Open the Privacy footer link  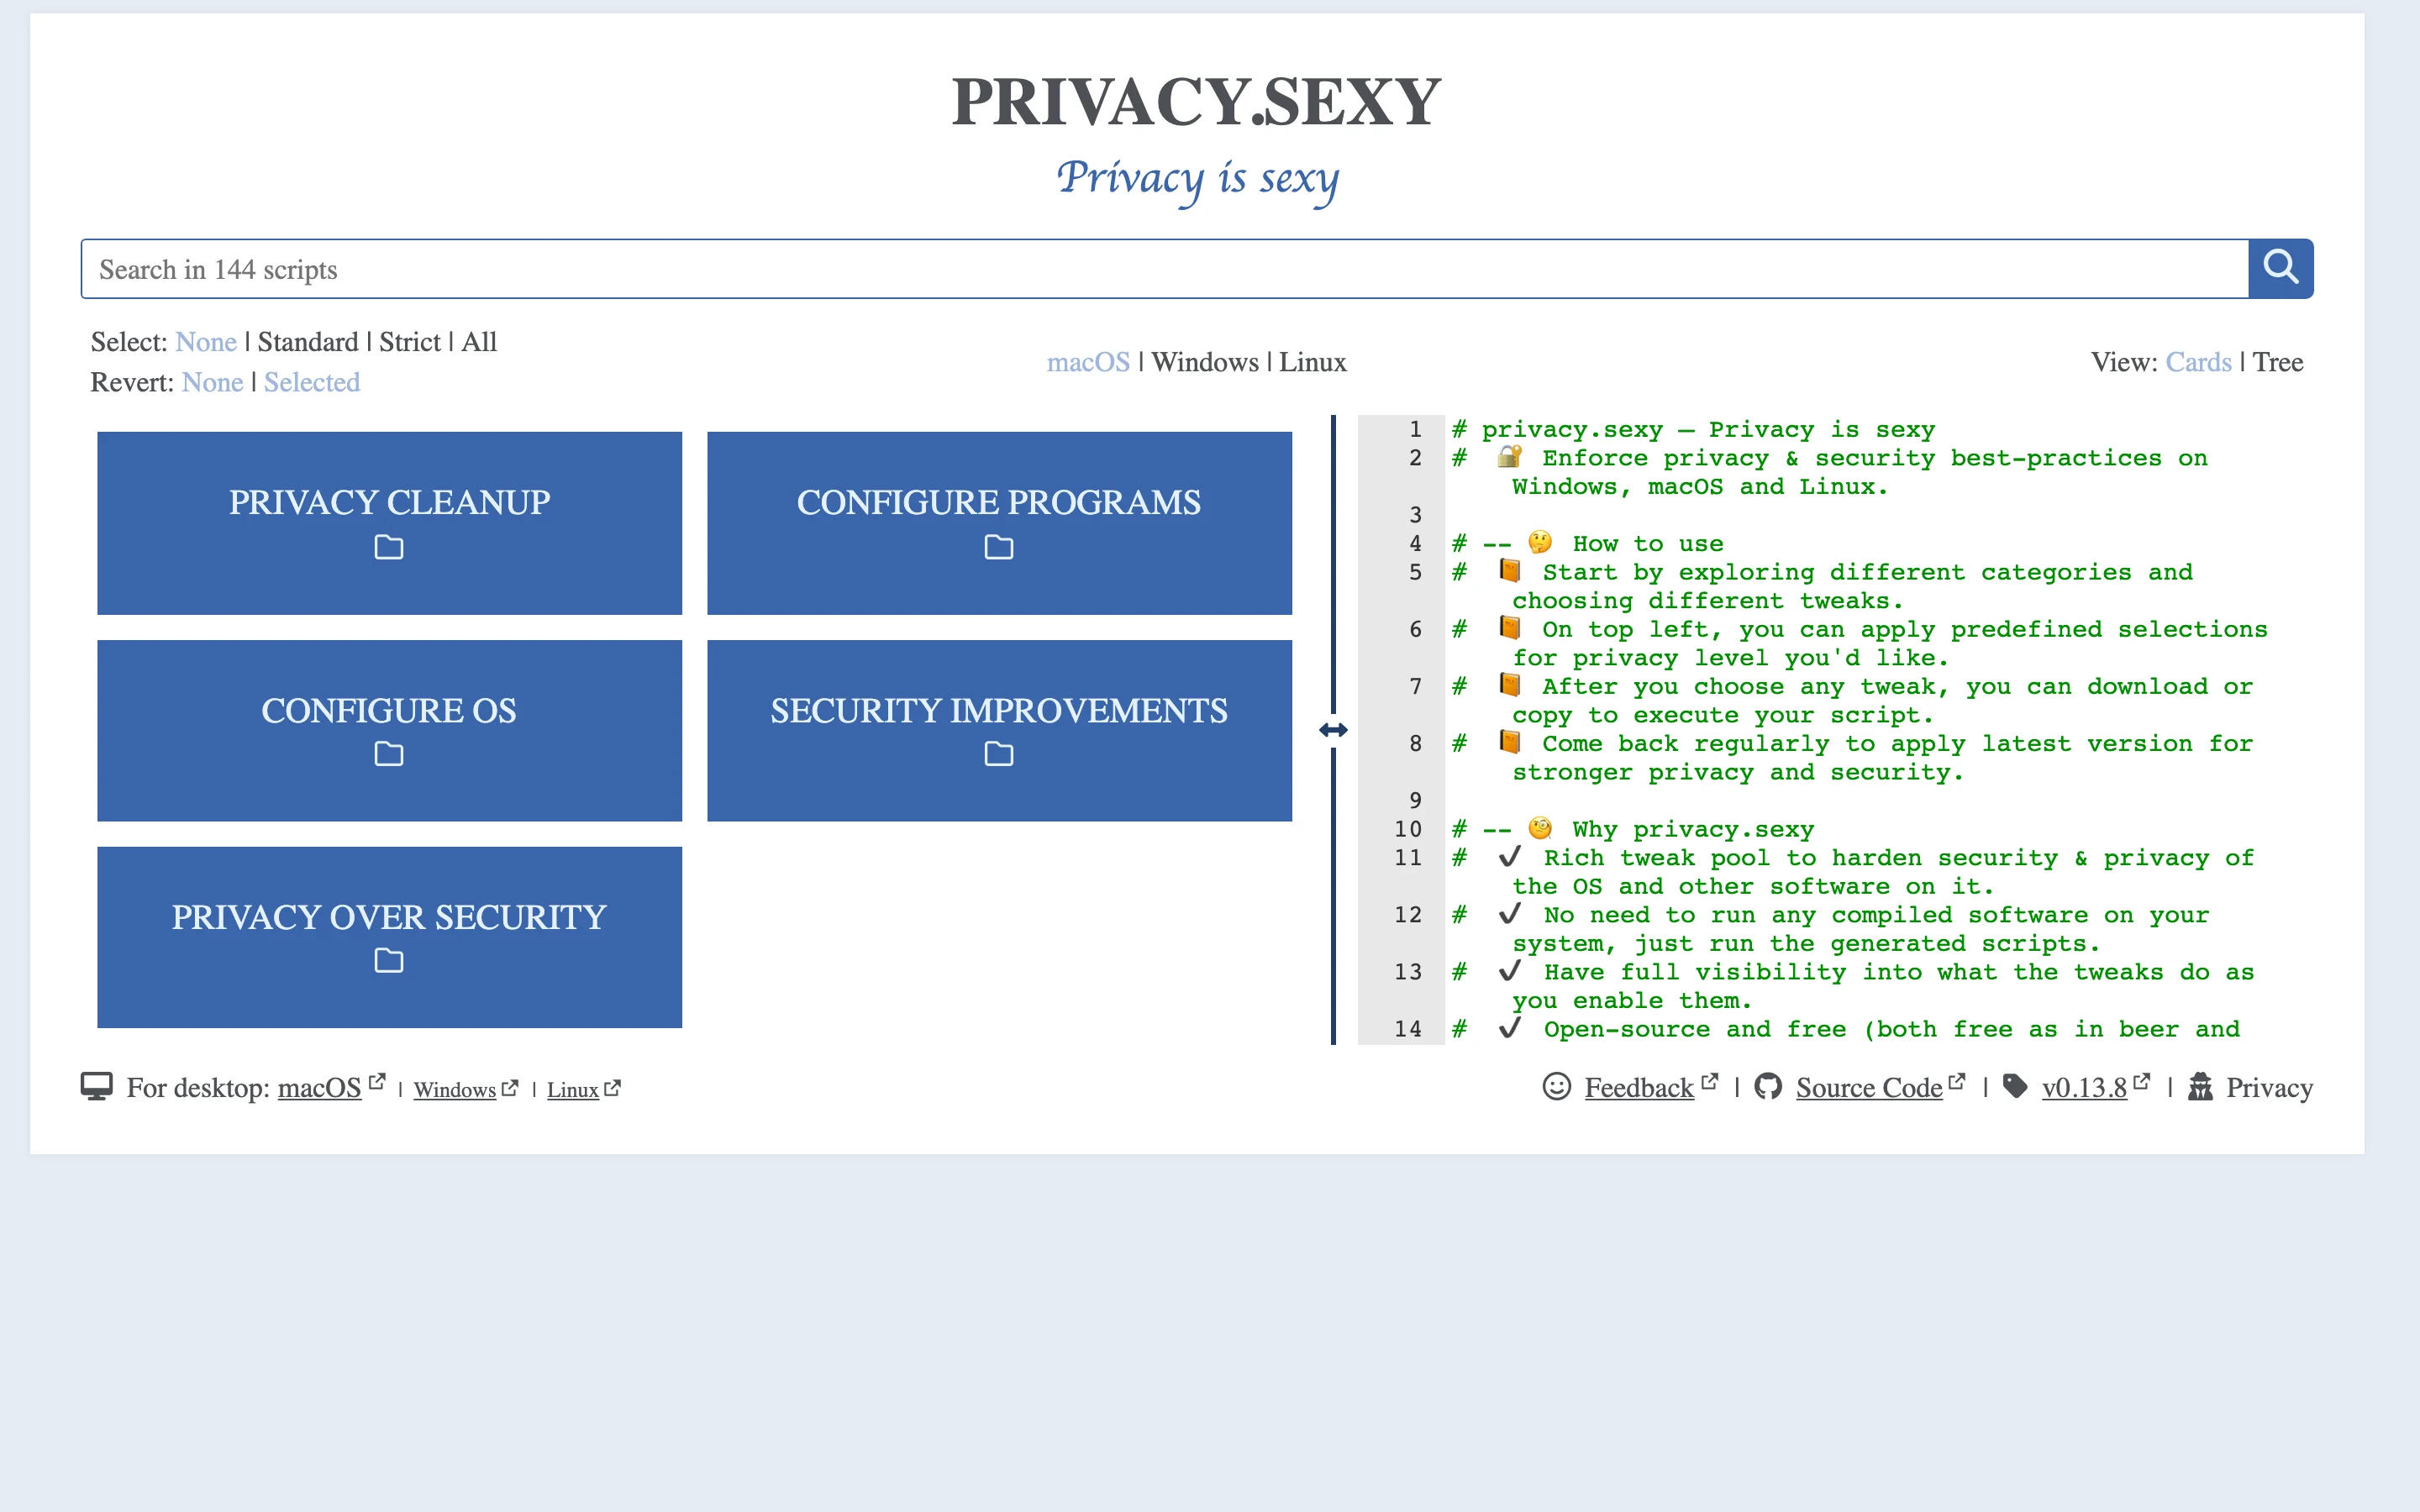(2269, 1088)
